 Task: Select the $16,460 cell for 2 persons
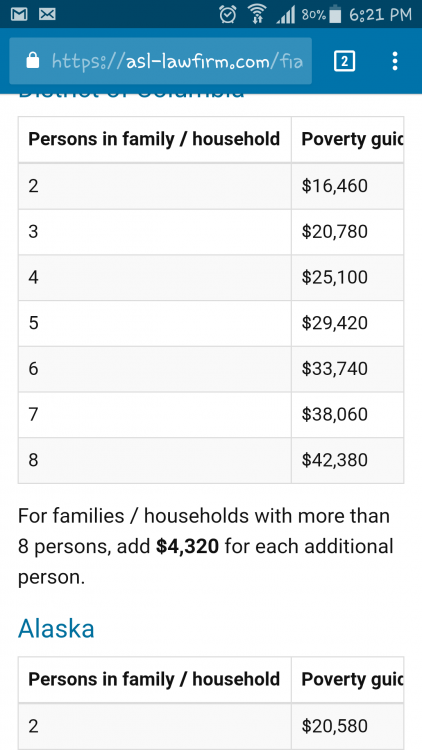347,186
